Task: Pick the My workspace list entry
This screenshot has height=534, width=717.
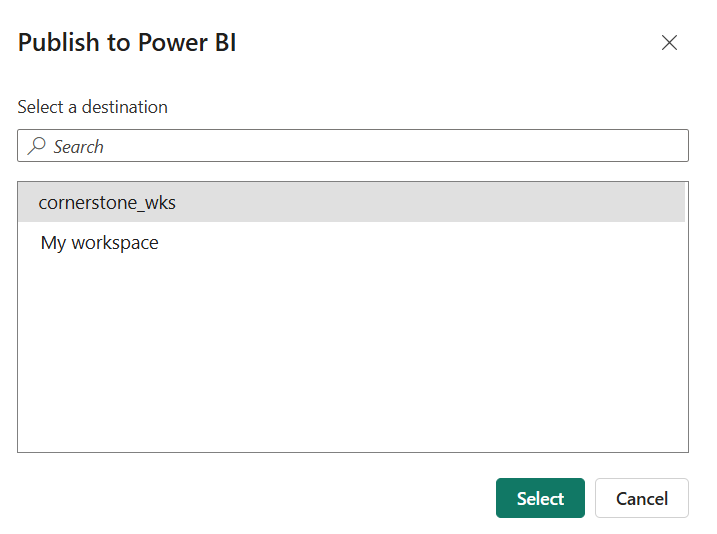Action: (x=99, y=243)
